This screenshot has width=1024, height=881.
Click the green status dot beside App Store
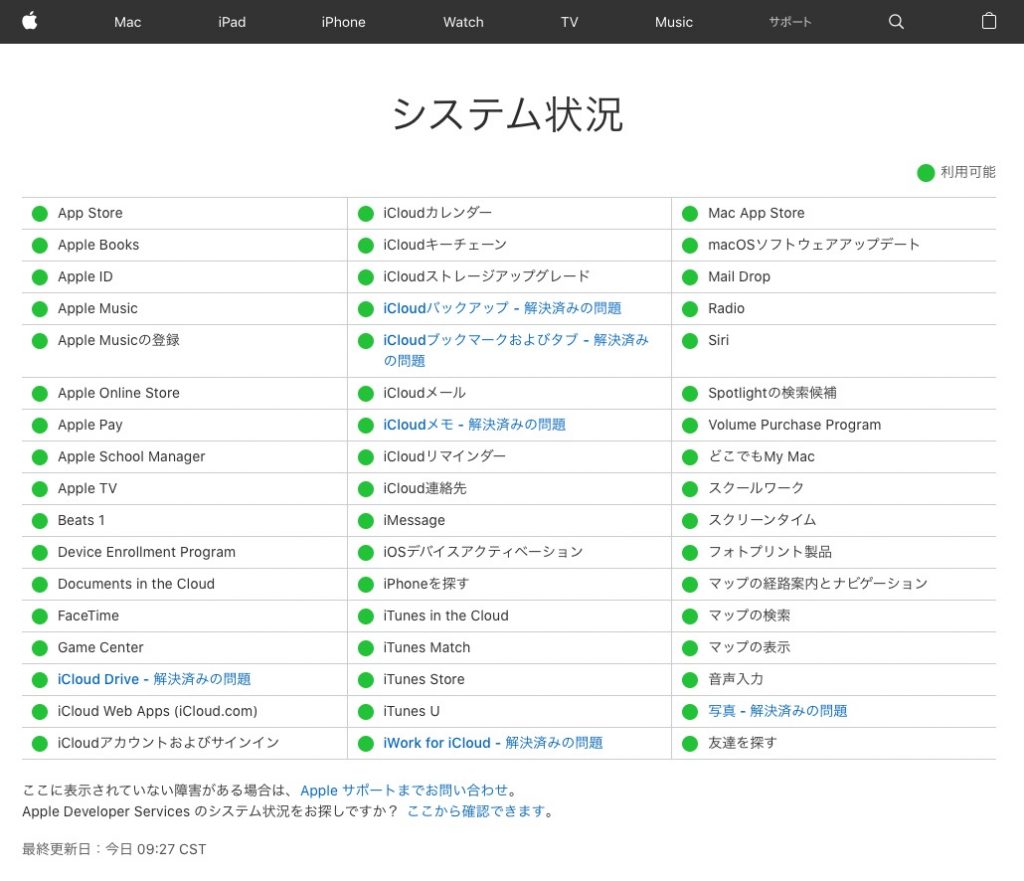tap(40, 213)
